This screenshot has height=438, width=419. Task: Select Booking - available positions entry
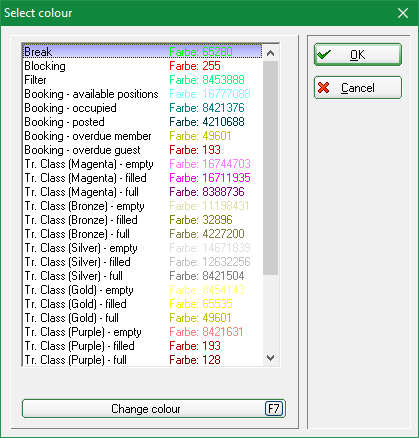coord(143,94)
